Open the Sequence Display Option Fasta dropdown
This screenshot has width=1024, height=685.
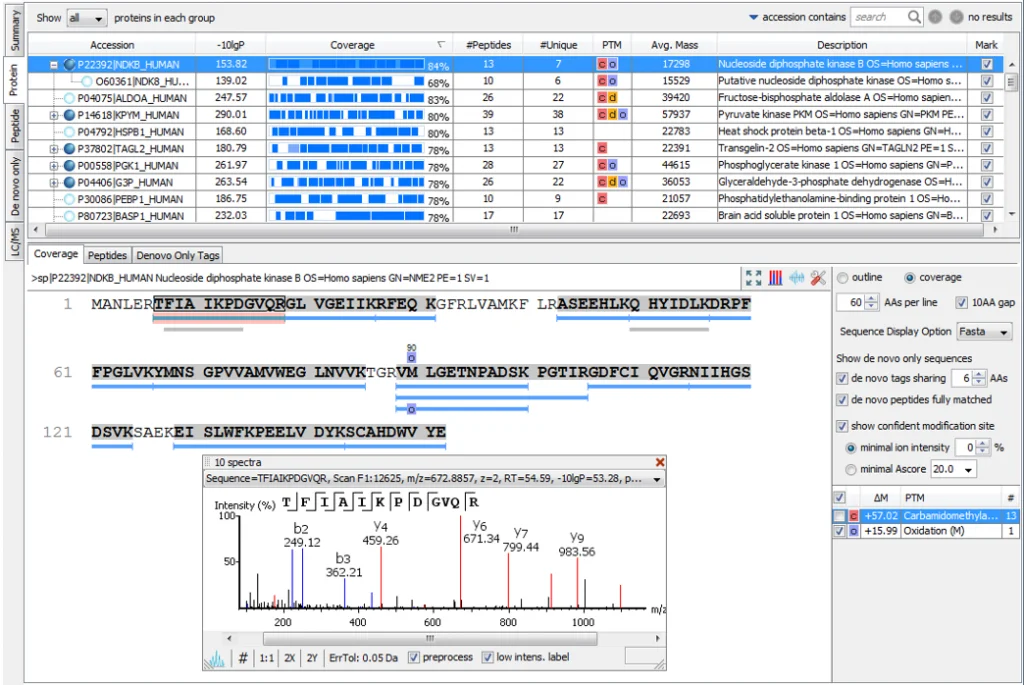click(x=984, y=332)
